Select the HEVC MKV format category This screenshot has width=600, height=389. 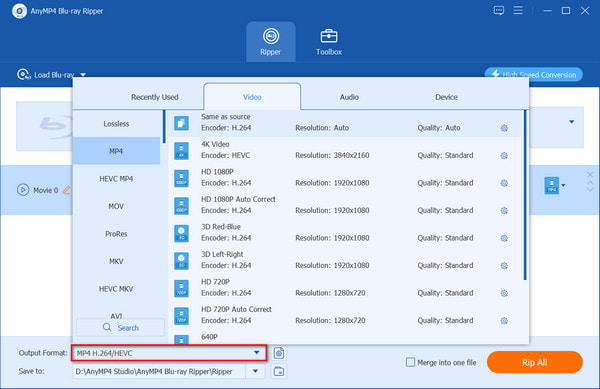116,289
